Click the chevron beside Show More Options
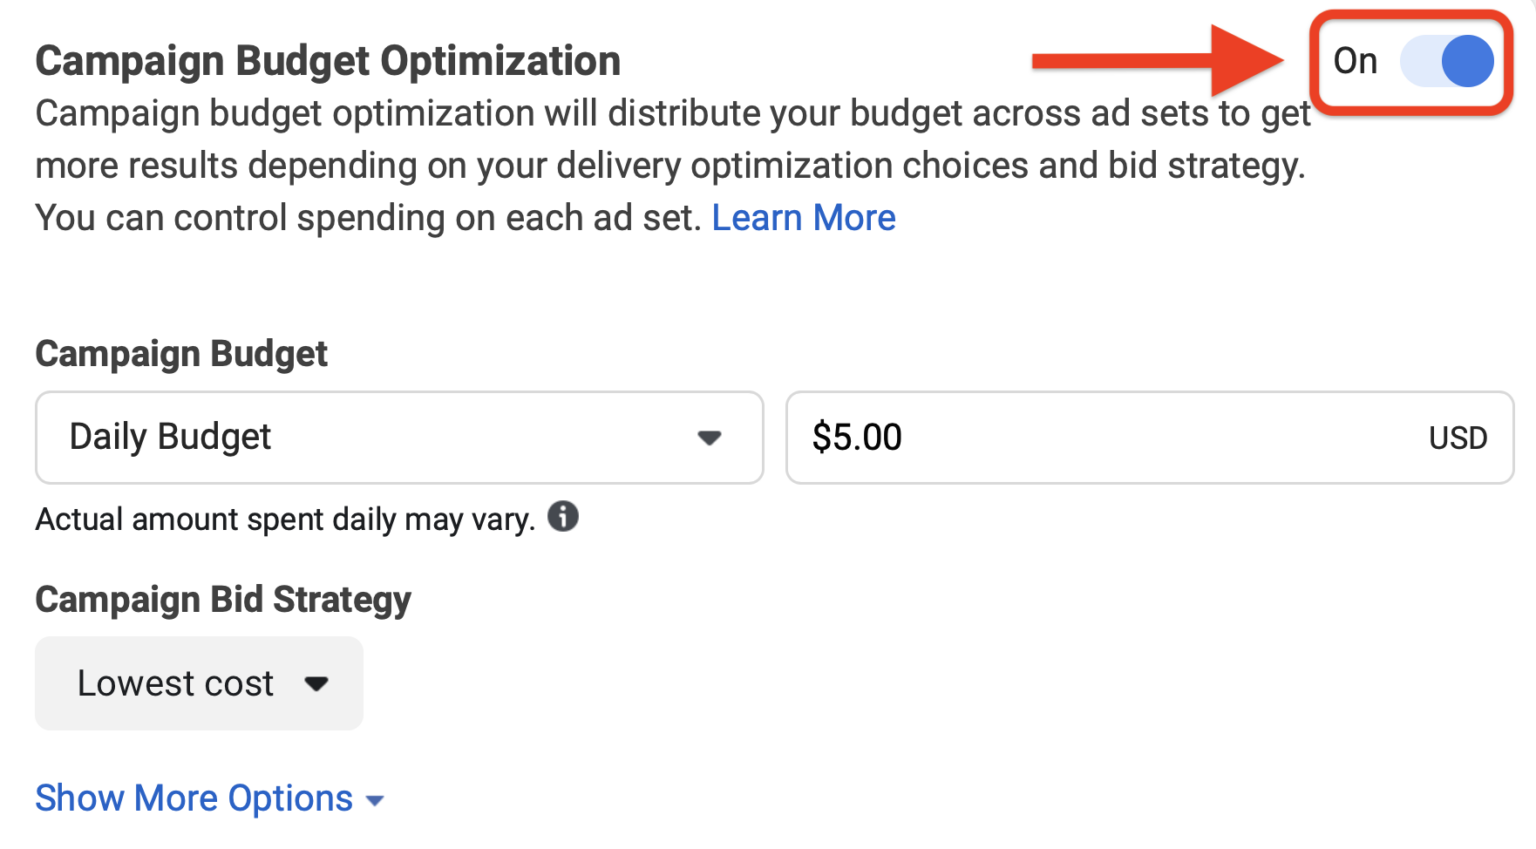 pyautogui.click(x=374, y=800)
